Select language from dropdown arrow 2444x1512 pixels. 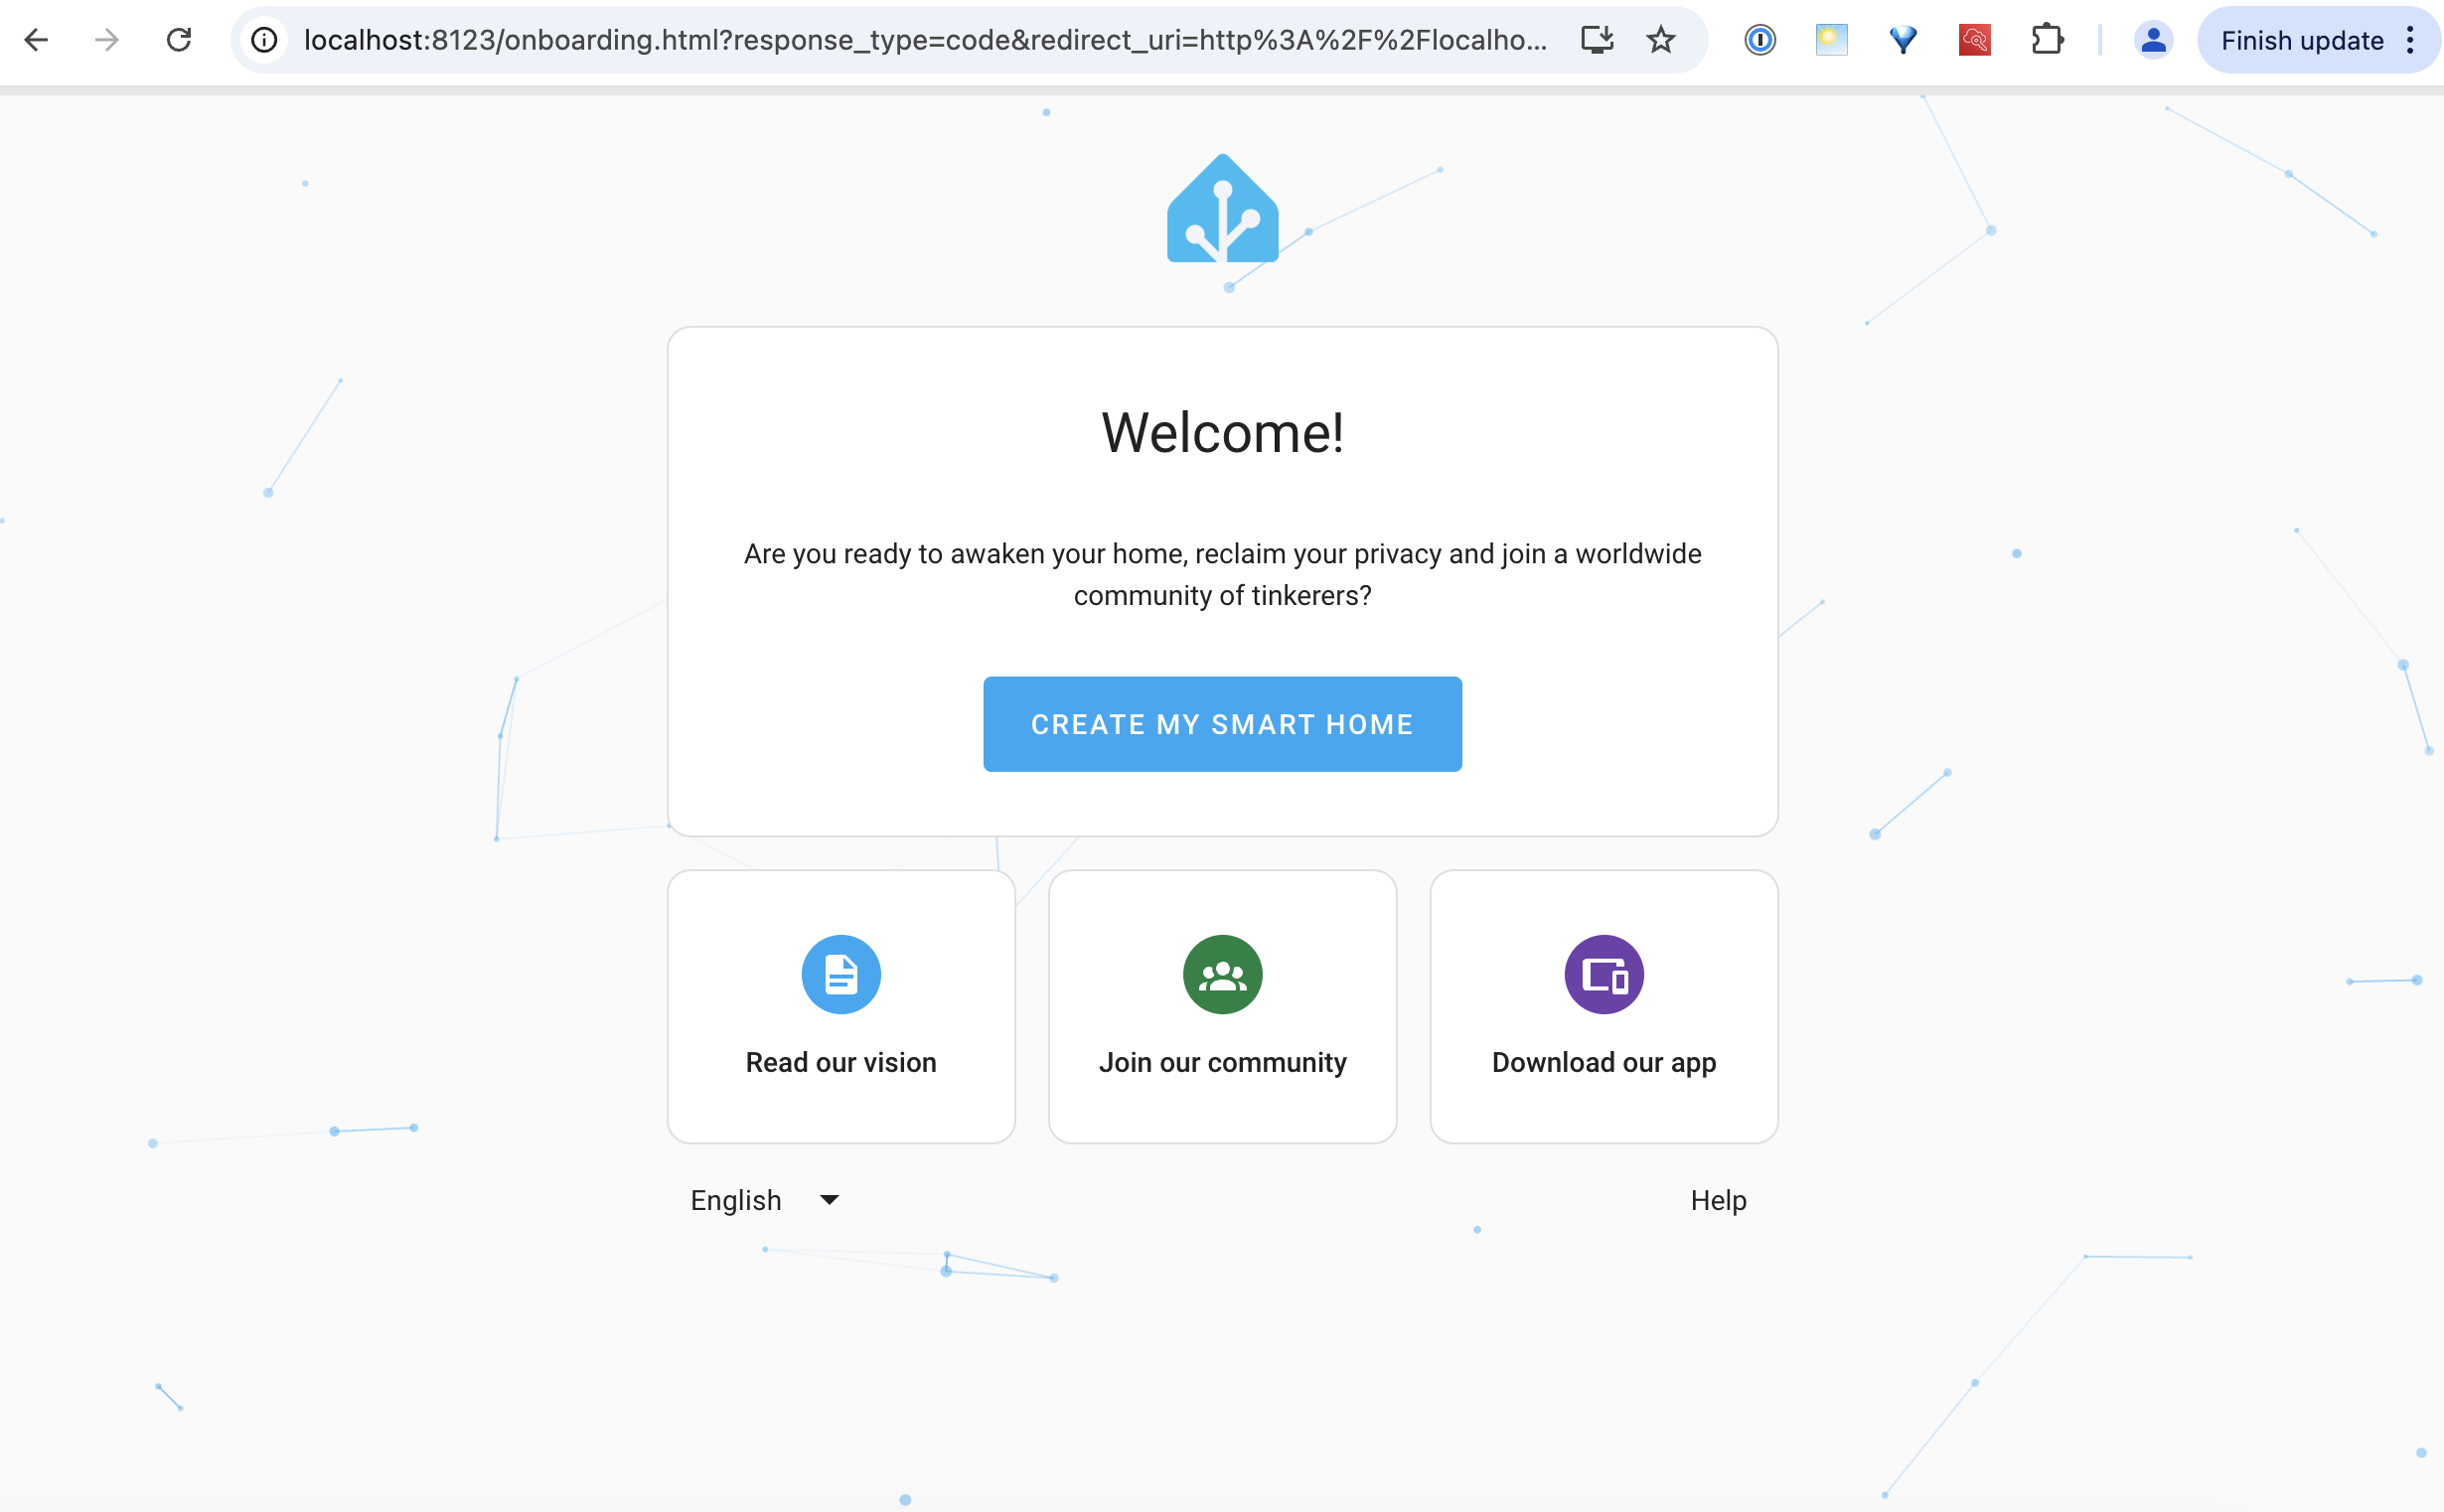(x=830, y=1199)
